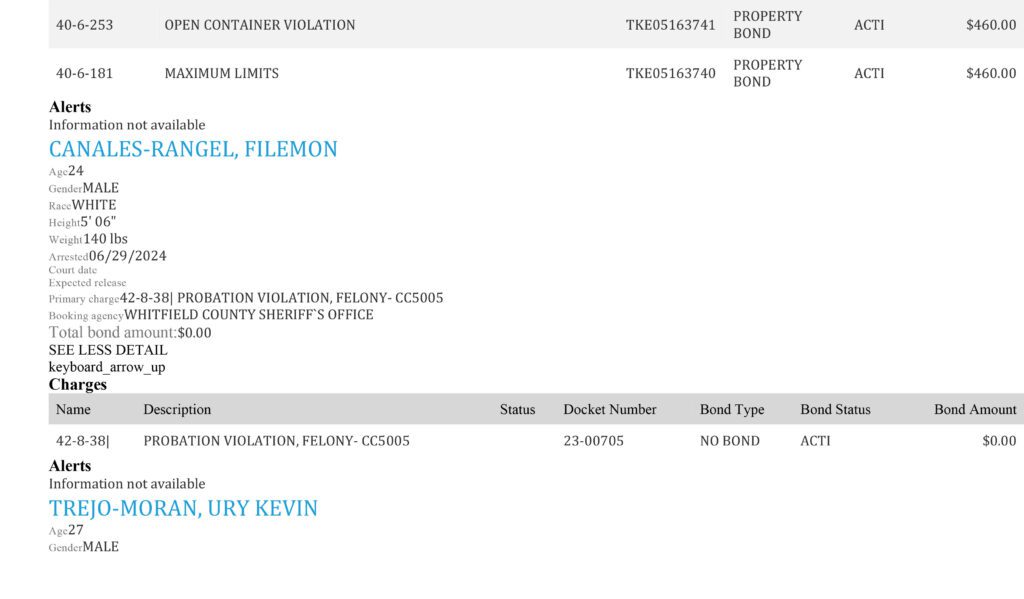
Task: Click docket number 23-00705
Action: [x=594, y=441]
